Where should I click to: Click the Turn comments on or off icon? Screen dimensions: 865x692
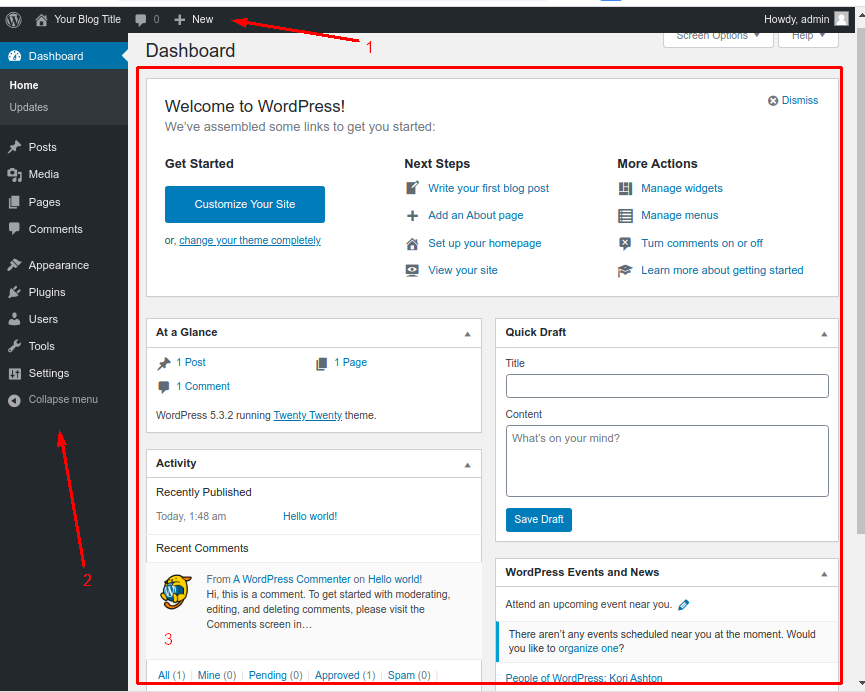click(625, 243)
